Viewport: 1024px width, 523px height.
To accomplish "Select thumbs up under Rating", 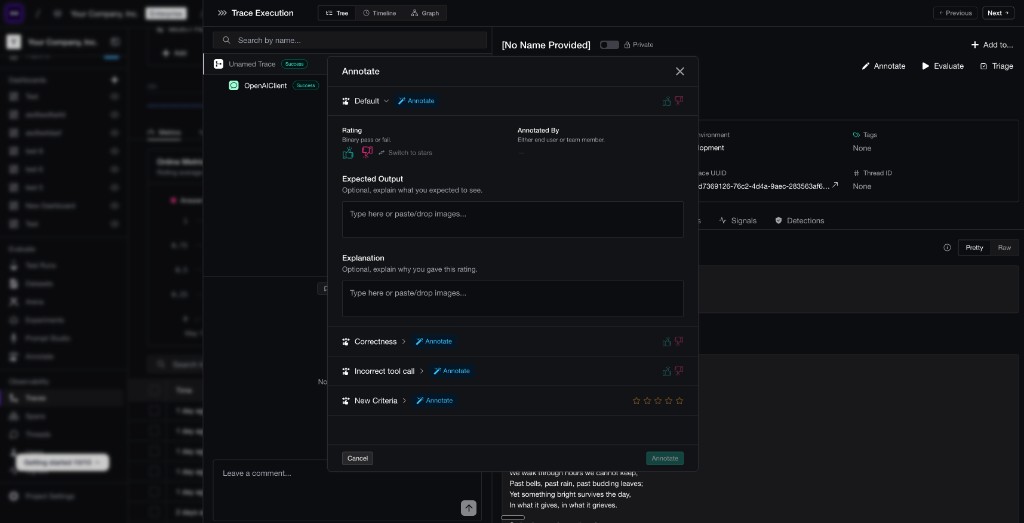I will click(348, 152).
